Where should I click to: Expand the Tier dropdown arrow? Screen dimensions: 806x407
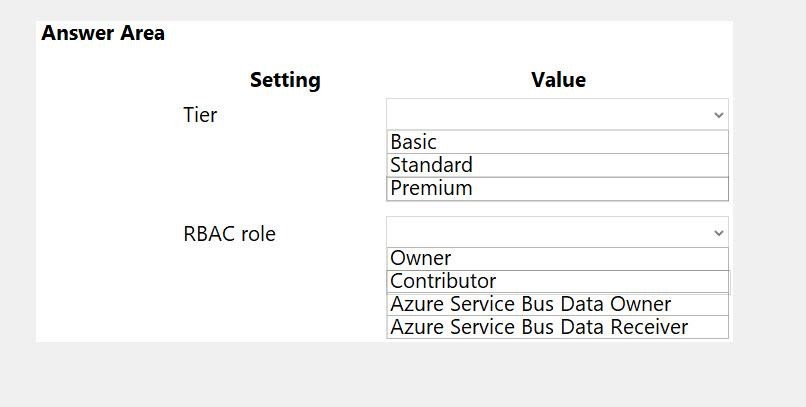[x=719, y=115]
